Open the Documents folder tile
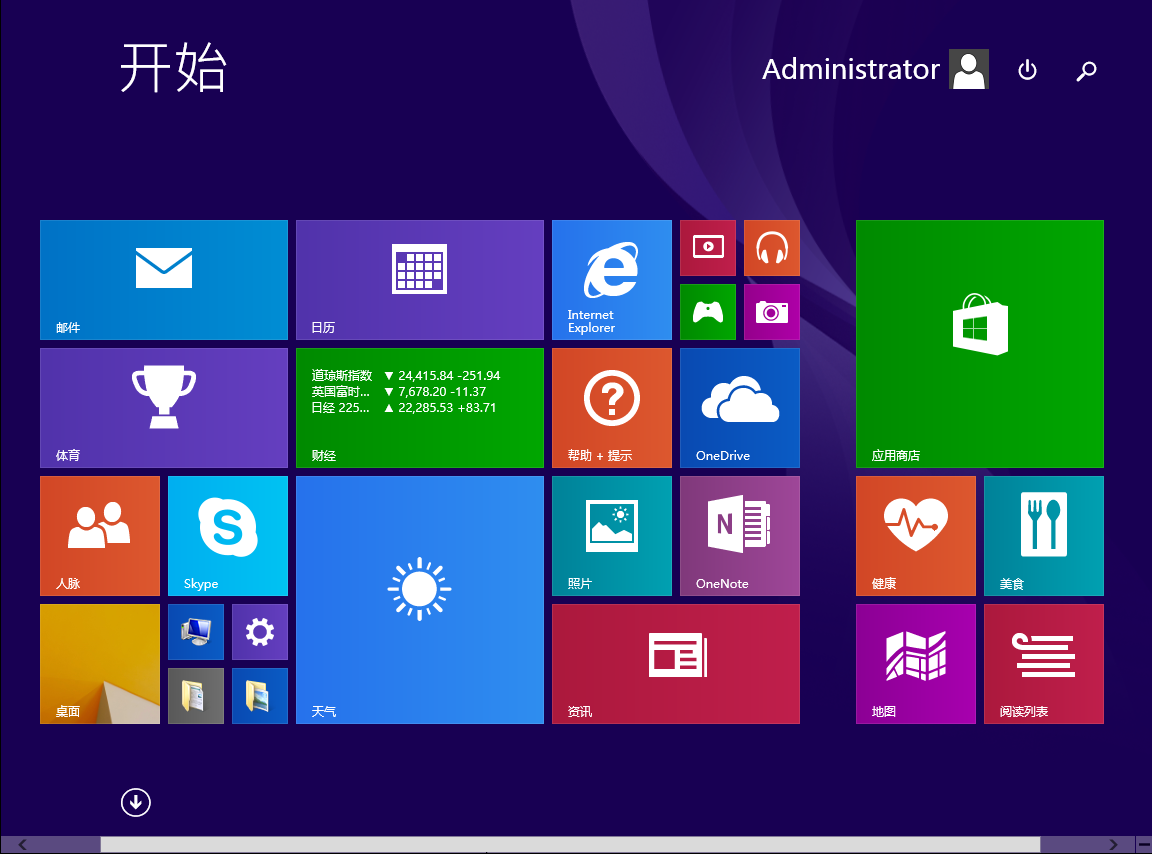The image size is (1152, 854). (x=195, y=695)
